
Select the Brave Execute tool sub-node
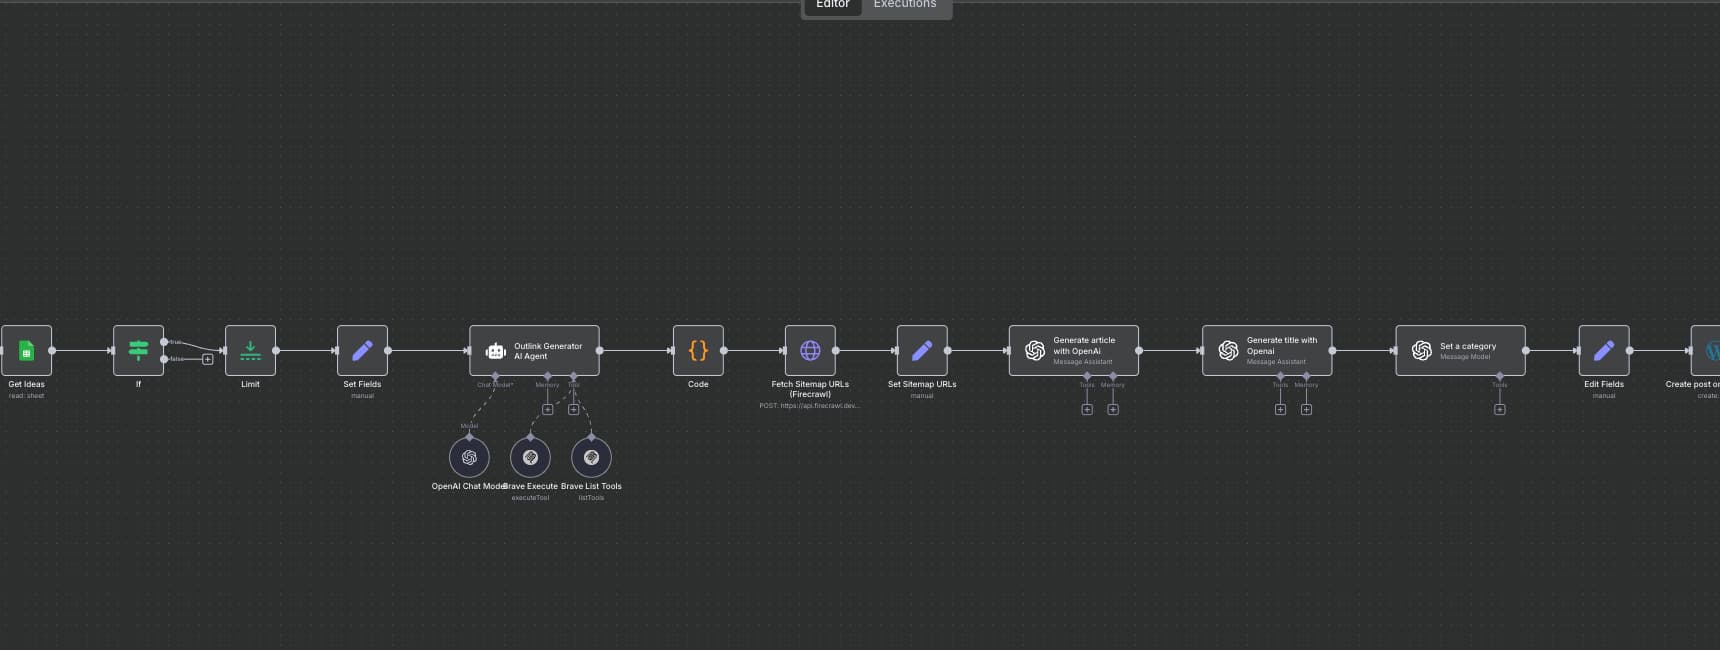click(530, 457)
